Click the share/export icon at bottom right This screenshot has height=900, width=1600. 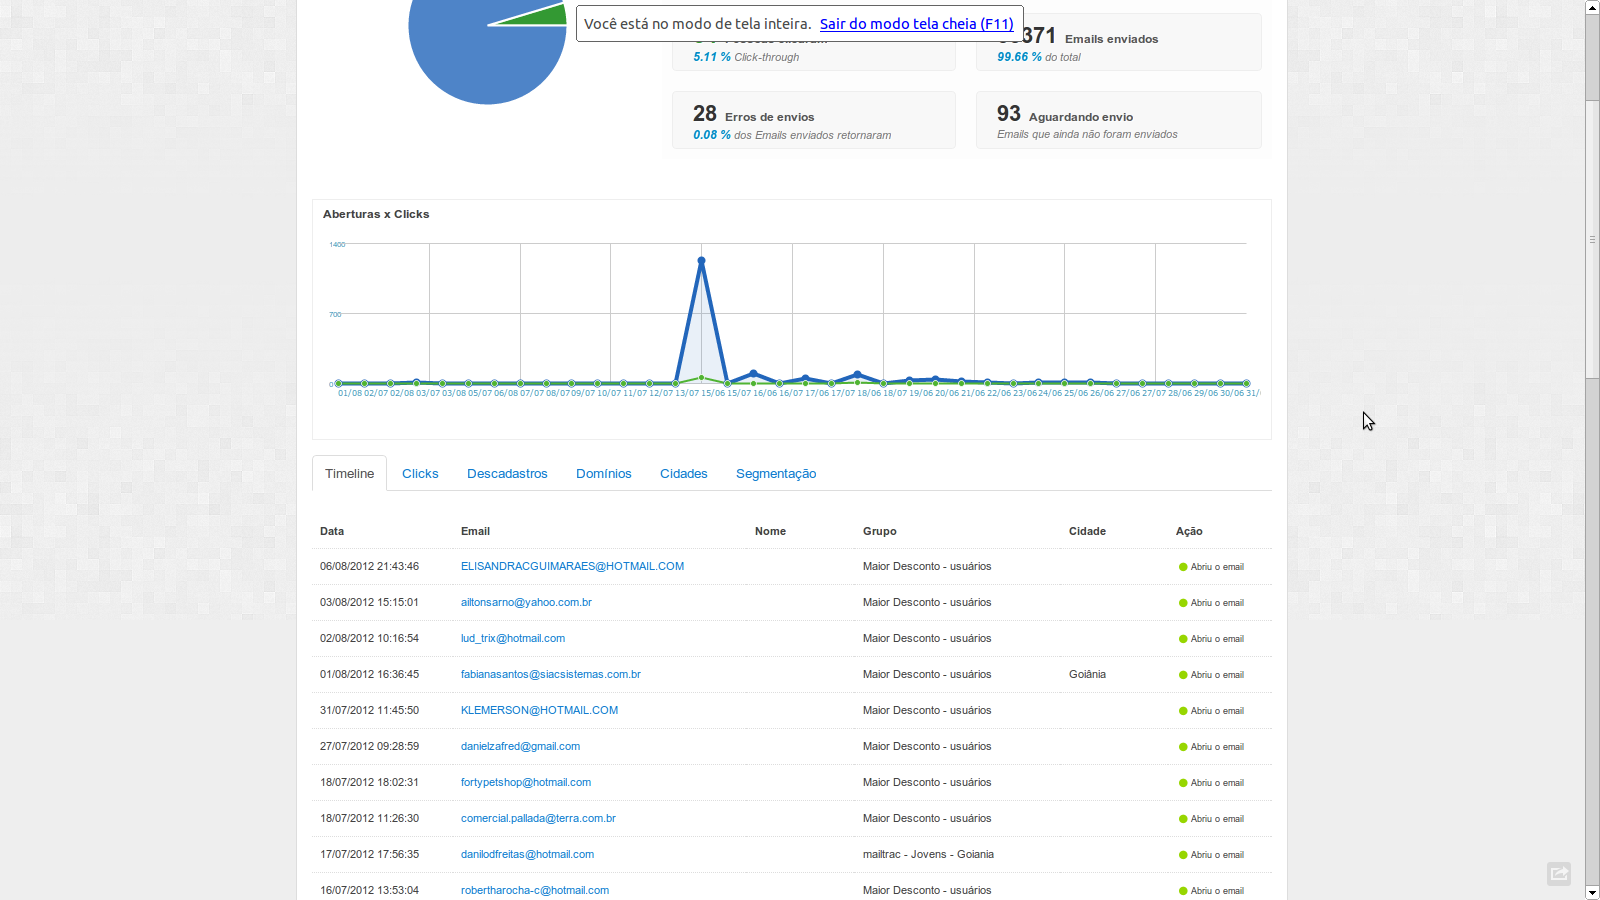1558,873
